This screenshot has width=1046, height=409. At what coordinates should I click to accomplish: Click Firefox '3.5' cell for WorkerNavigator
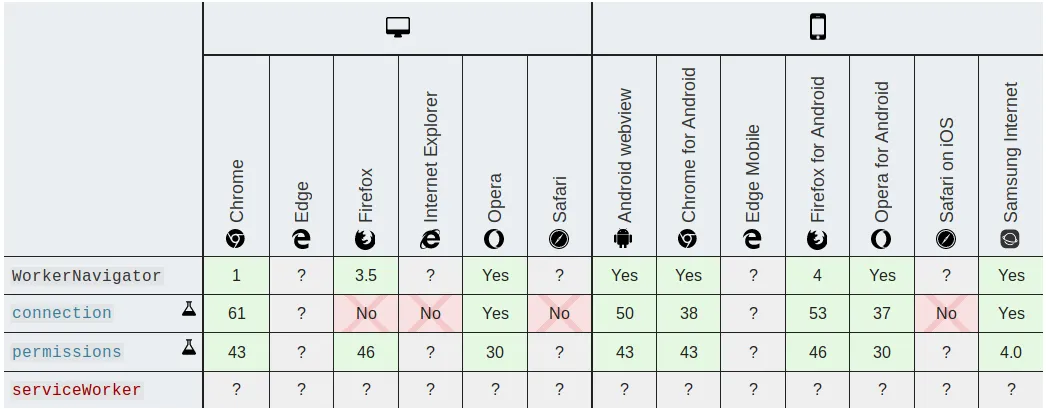[366, 276]
